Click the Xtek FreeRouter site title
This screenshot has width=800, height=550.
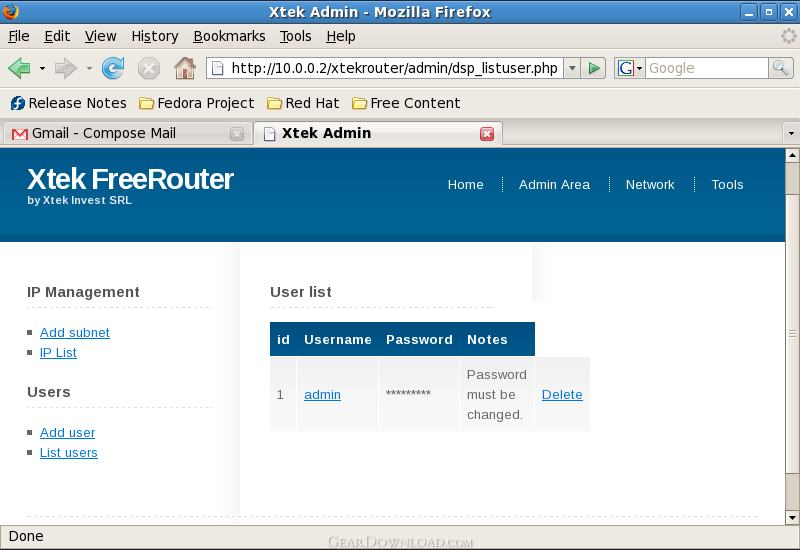click(x=130, y=180)
